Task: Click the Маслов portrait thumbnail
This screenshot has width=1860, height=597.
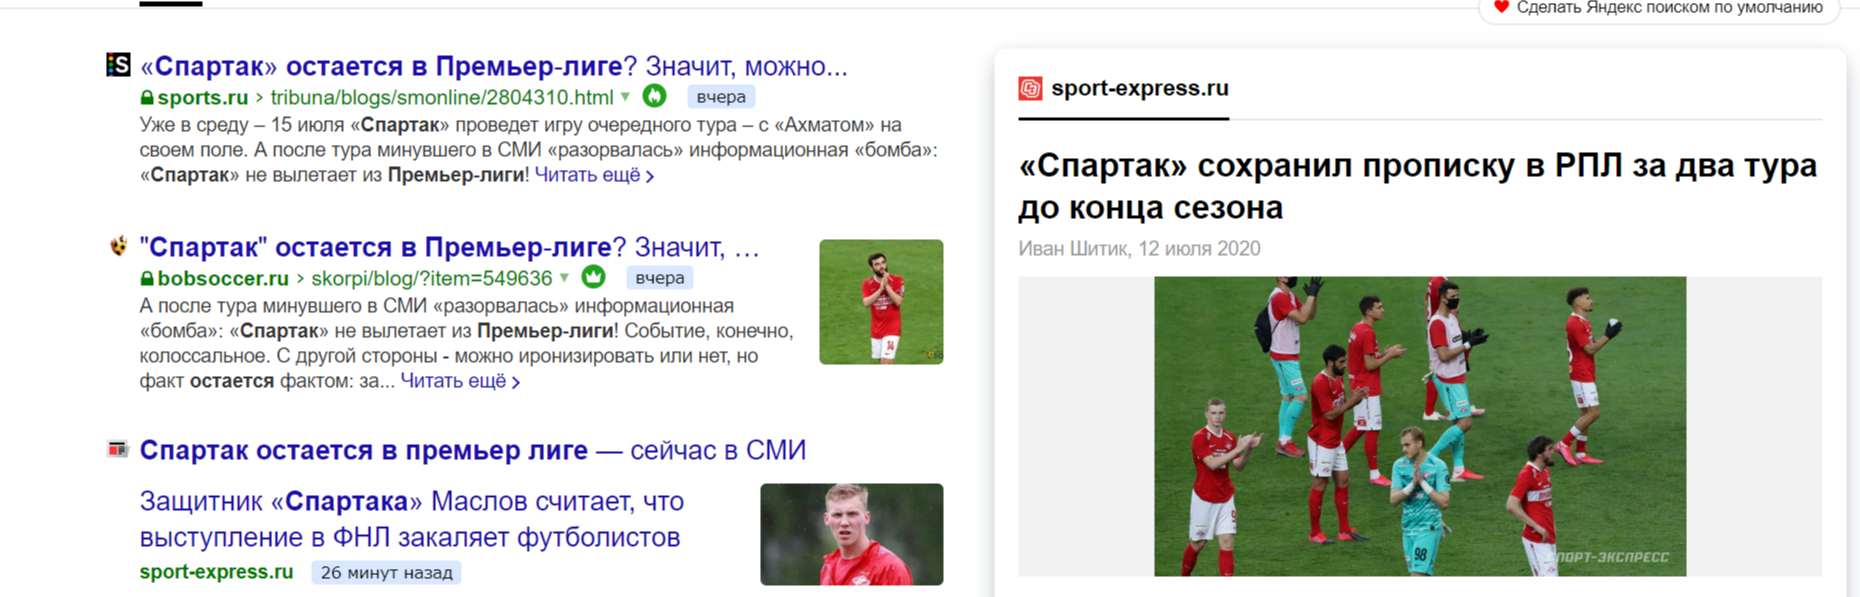Action: [852, 534]
